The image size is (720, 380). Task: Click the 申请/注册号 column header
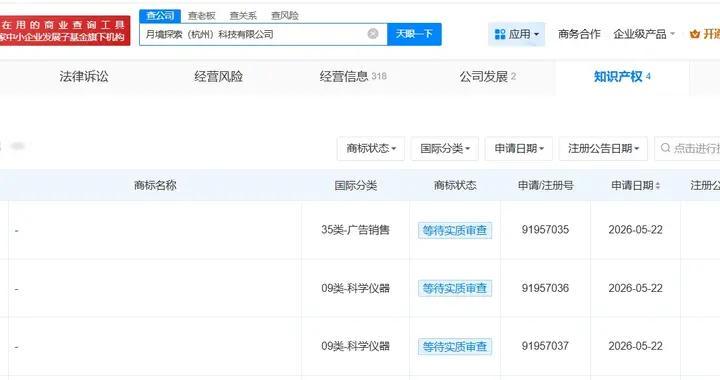point(546,185)
